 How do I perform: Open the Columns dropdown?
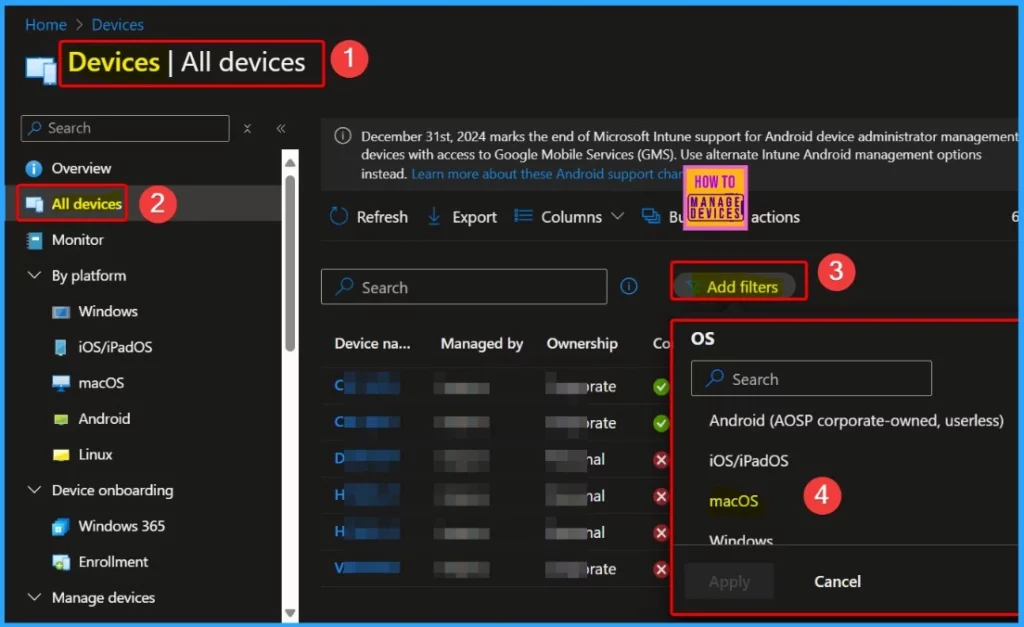569,217
